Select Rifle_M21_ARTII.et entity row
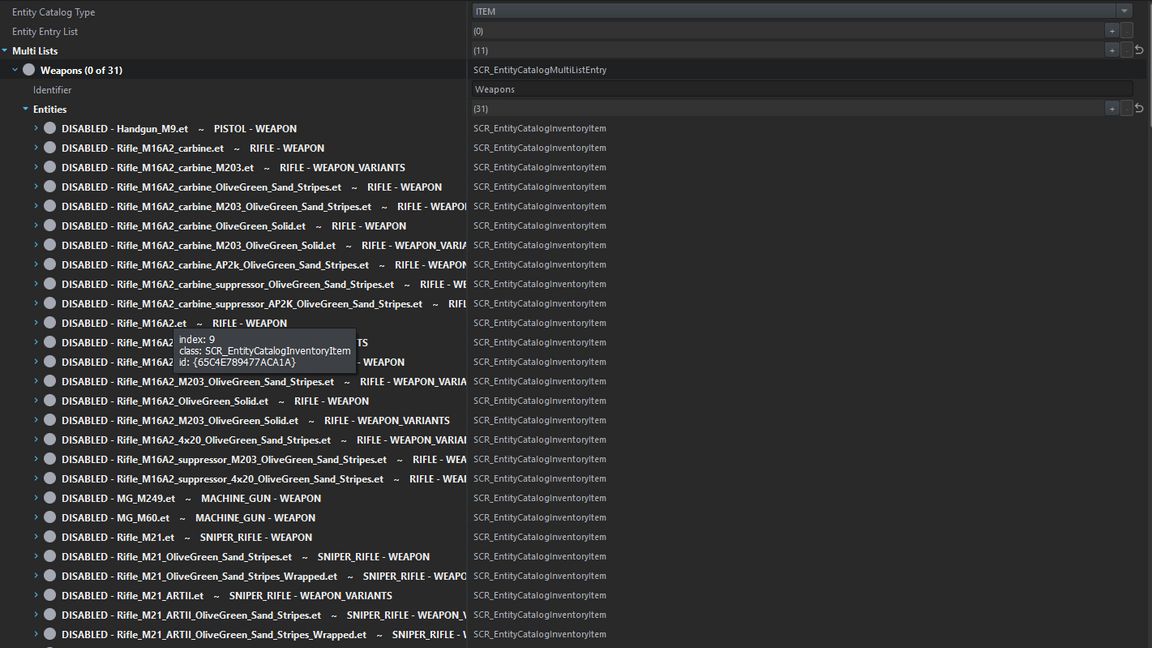The height and width of the screenshot is (648, 1152). coord(160,596)
